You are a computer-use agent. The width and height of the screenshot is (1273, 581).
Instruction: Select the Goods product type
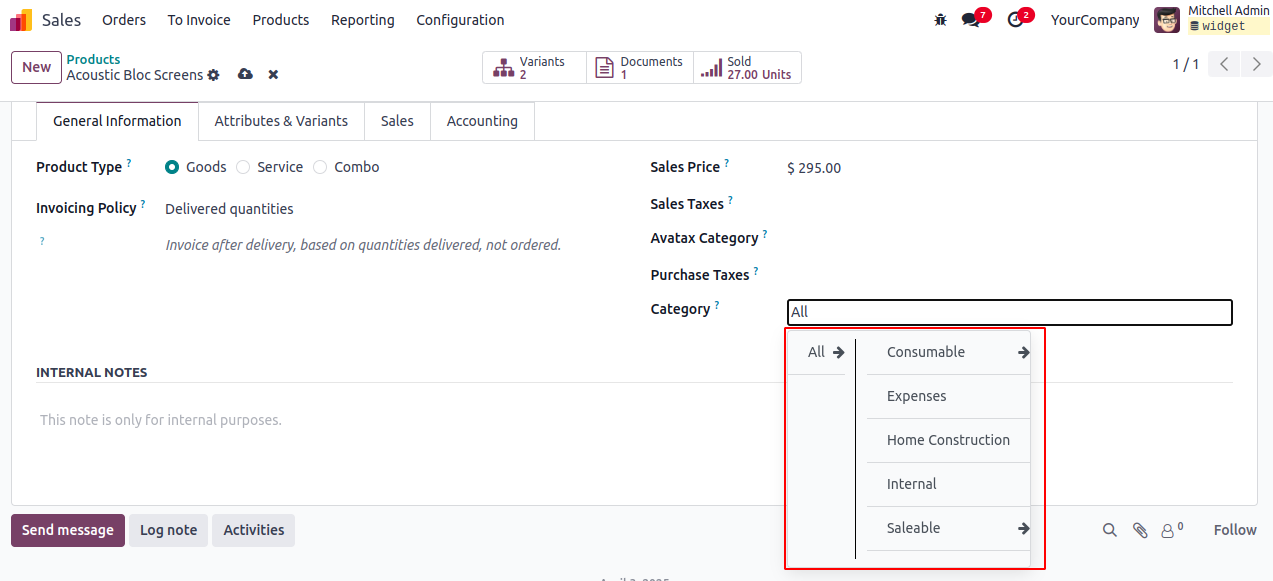pyautogui.click(x=172, y=168)
